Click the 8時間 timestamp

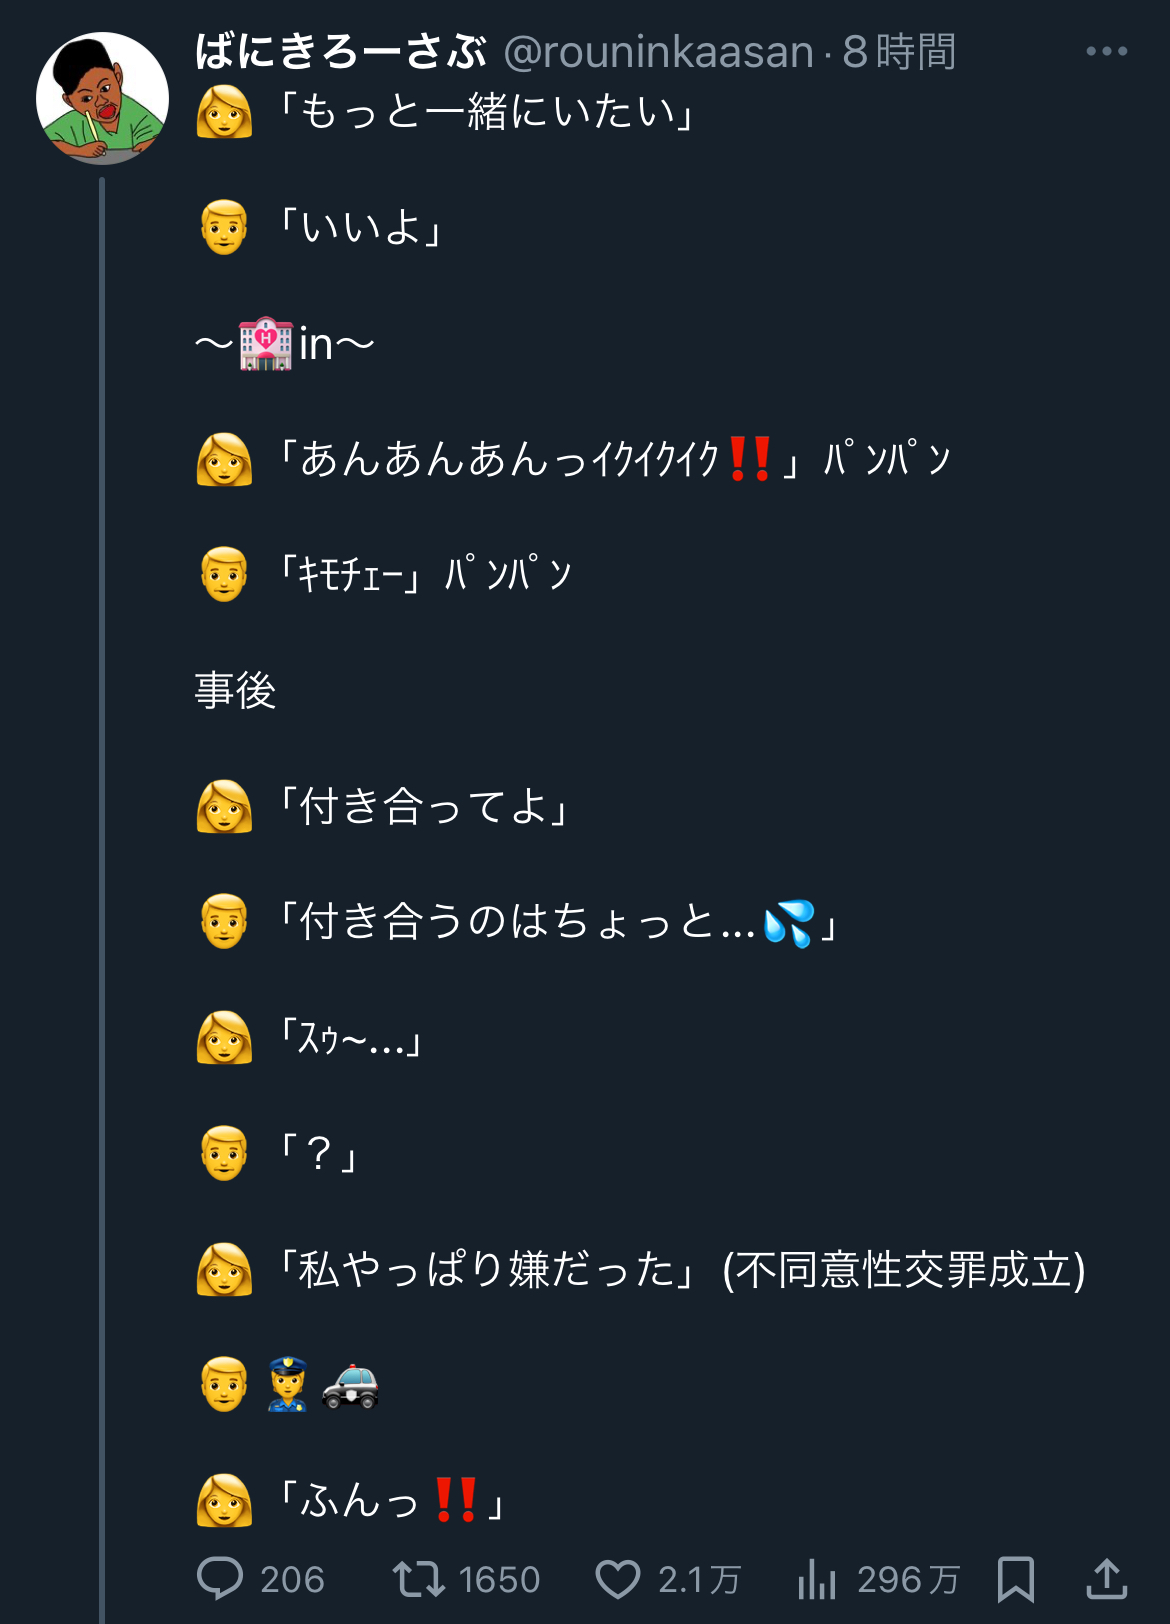pos(899,52)
